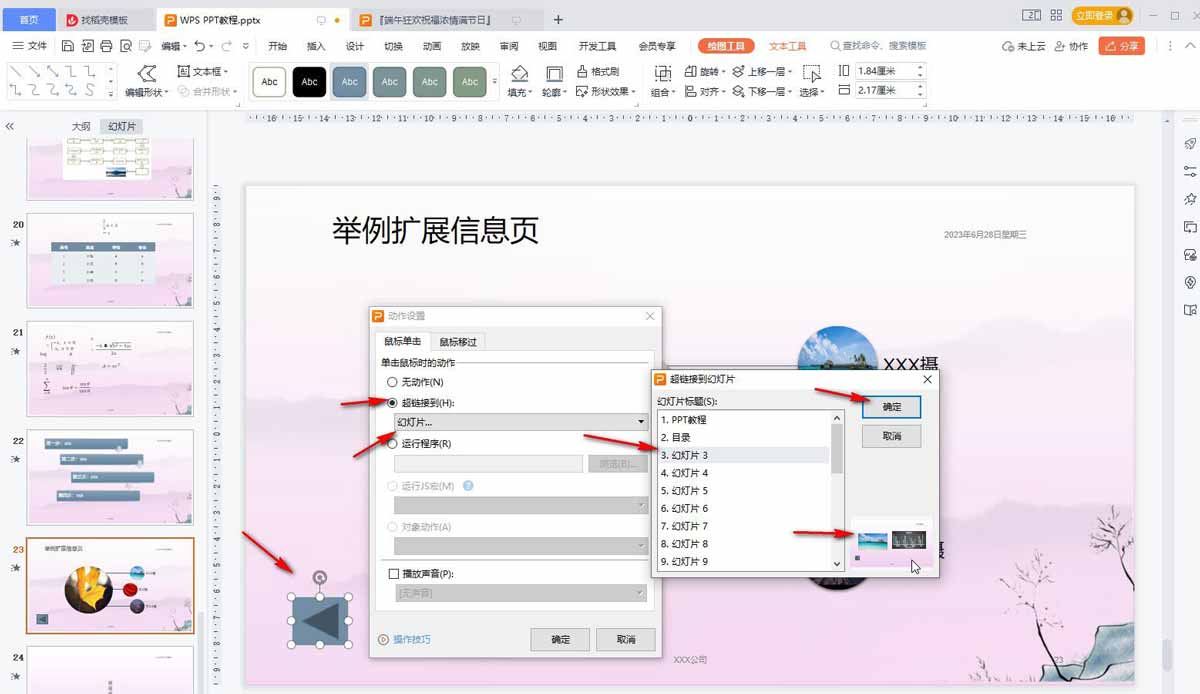Click 取消 in the 超链接到幻灯片 dialog

pos(892,436)
